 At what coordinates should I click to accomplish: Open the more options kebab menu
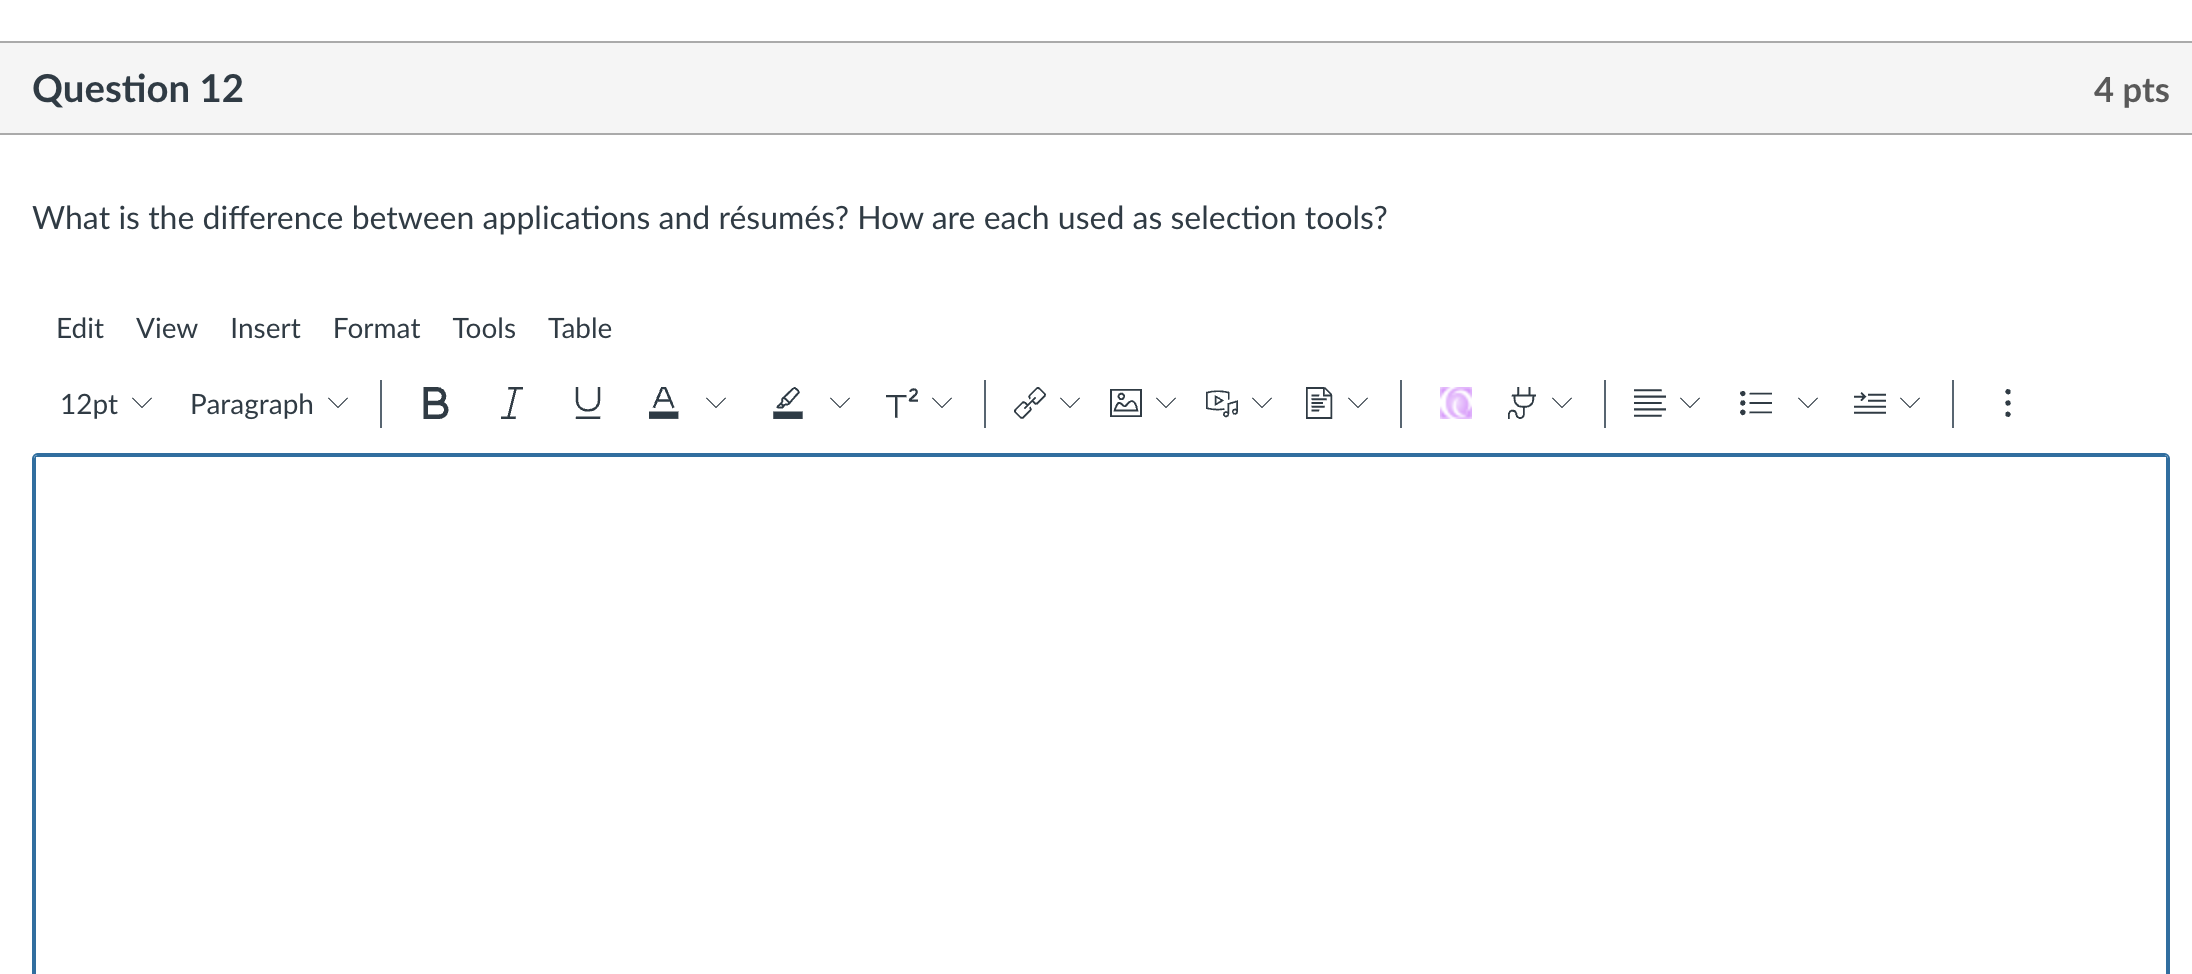click(2007, 403)
